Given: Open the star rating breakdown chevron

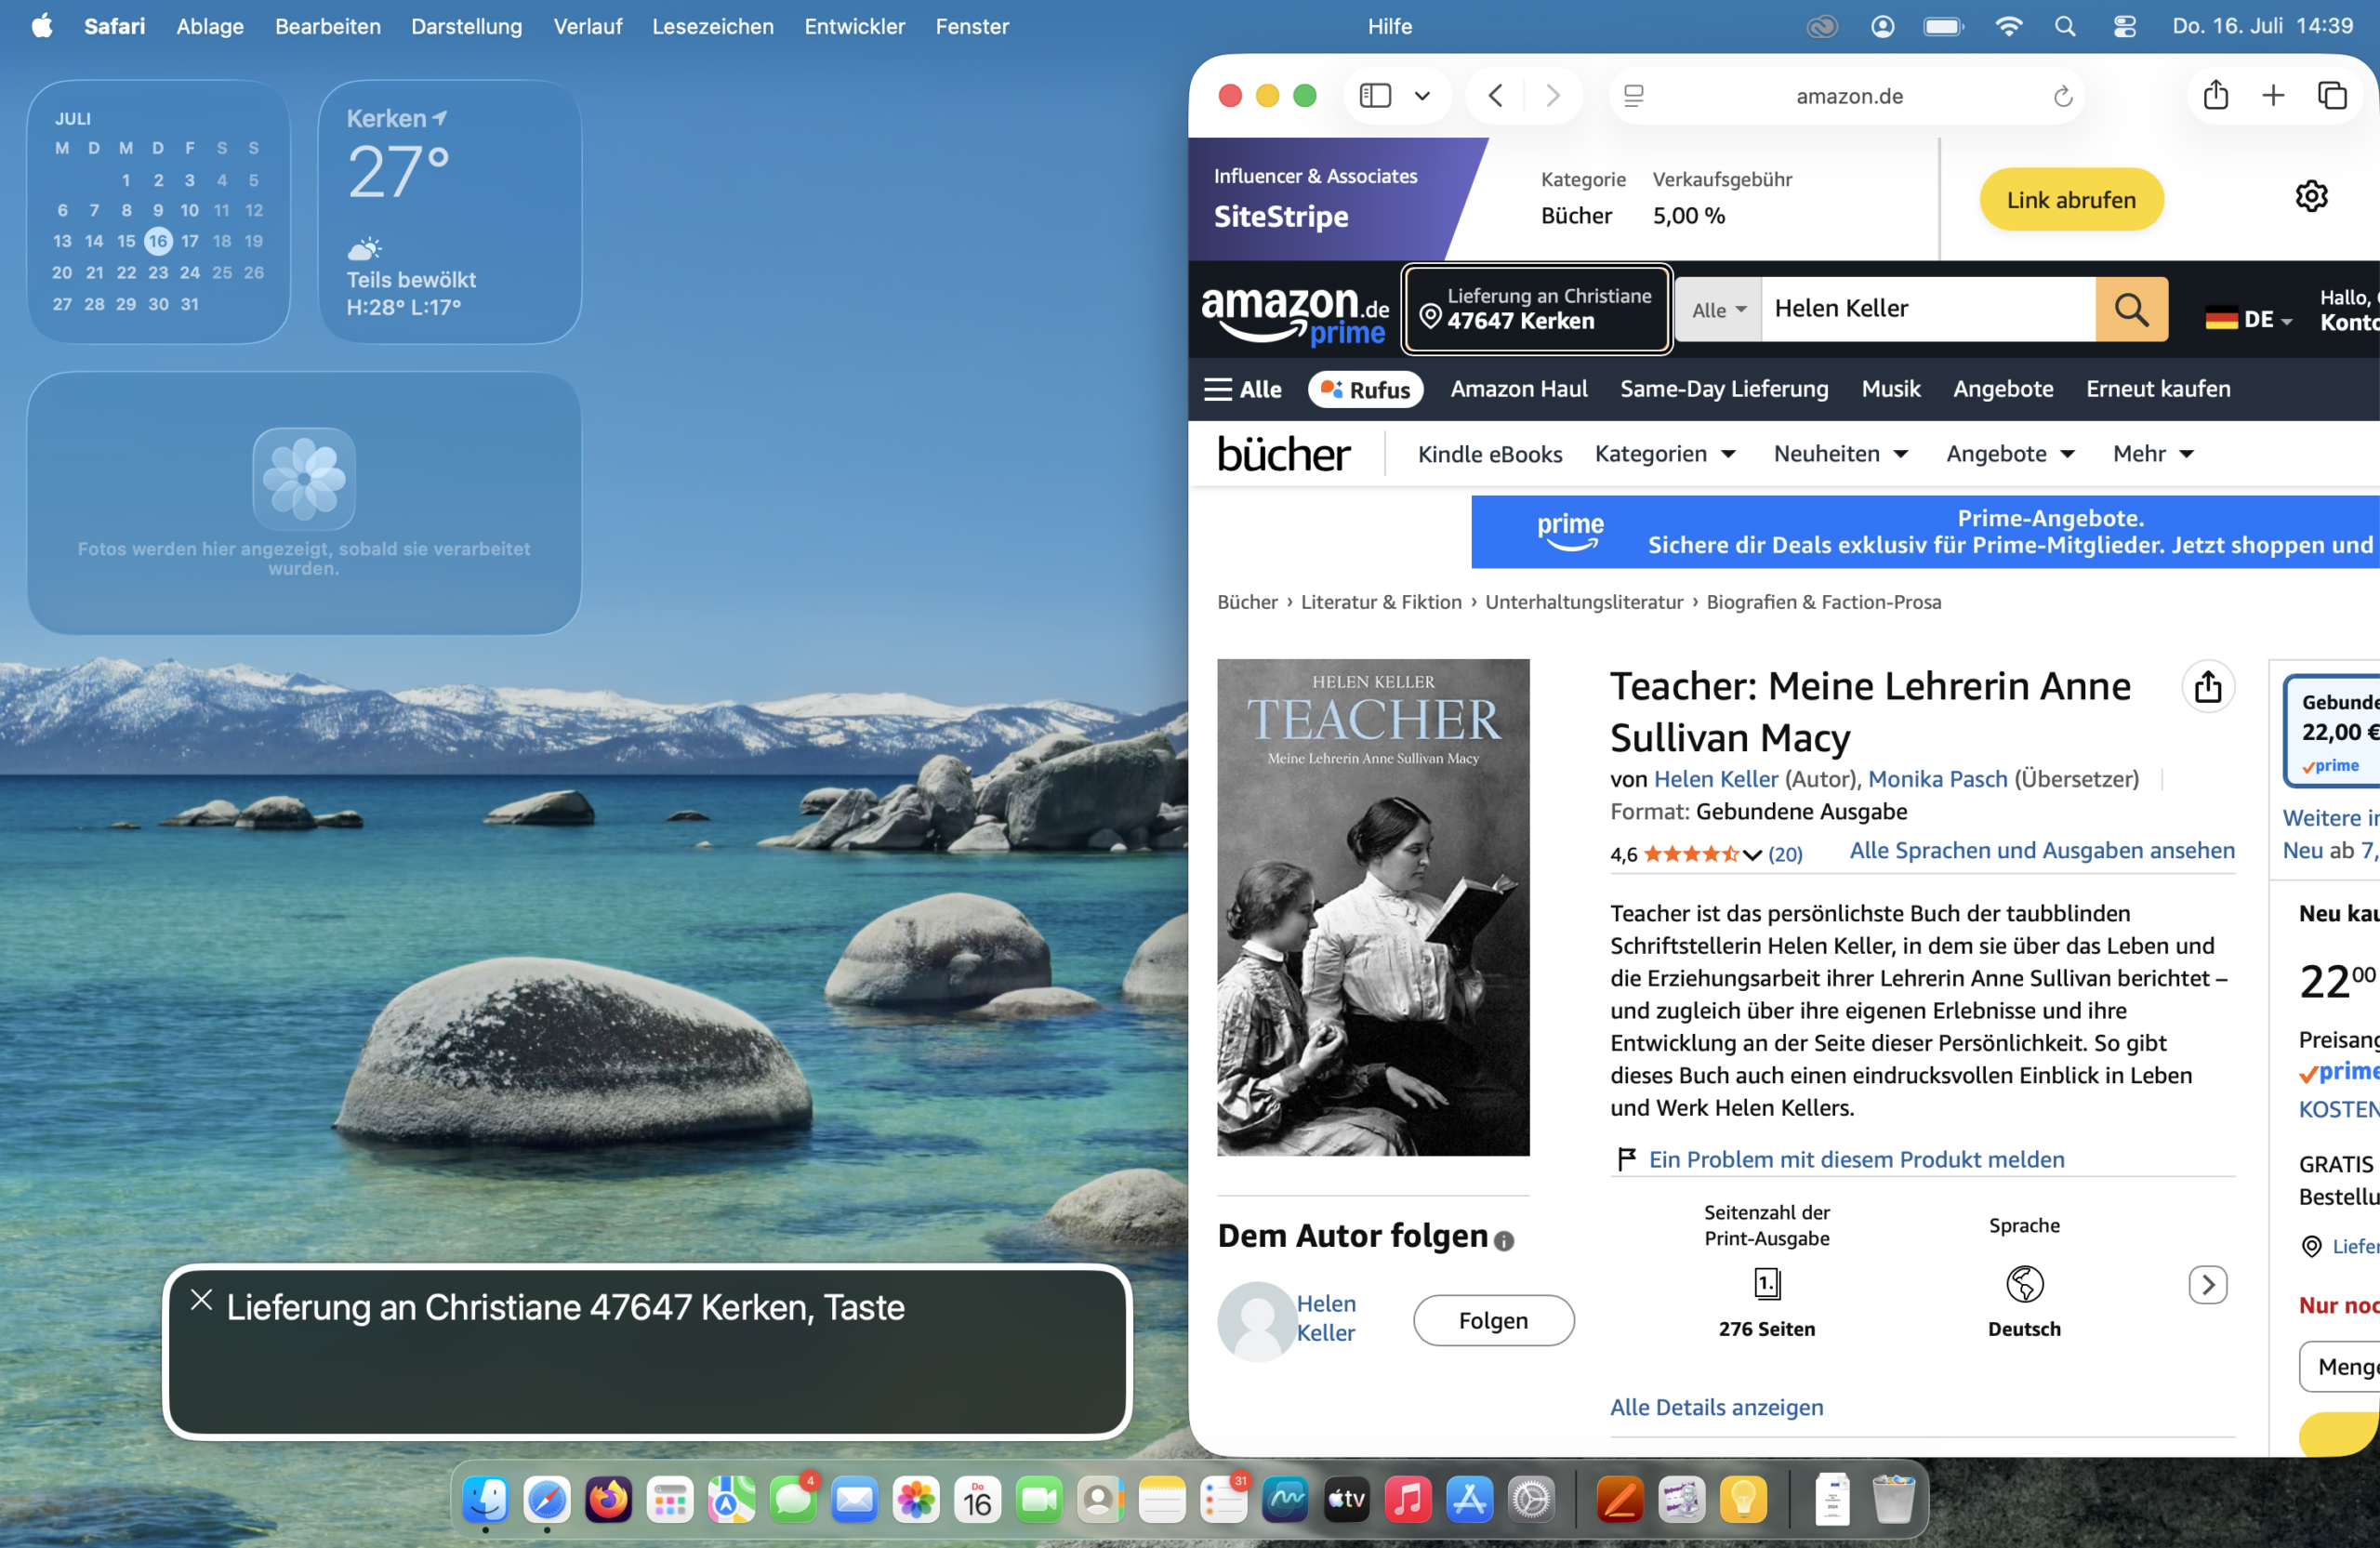Looking at the screenshot, I should click(1752, 855).
